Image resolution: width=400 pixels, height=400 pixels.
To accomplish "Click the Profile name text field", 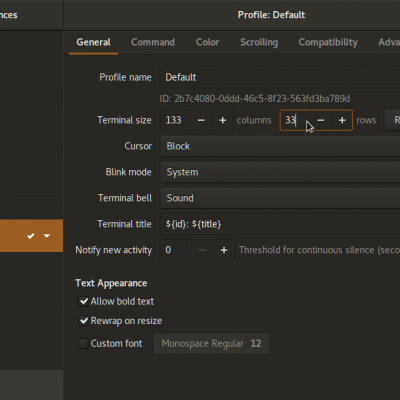I will 280,77.
